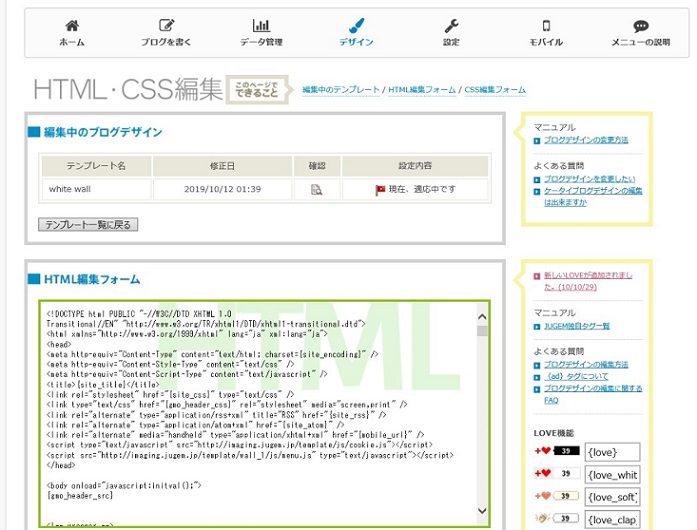Click the soft love heart counter icon
Image resolution: width=697 pixels, height=530 pixels.
557,495
